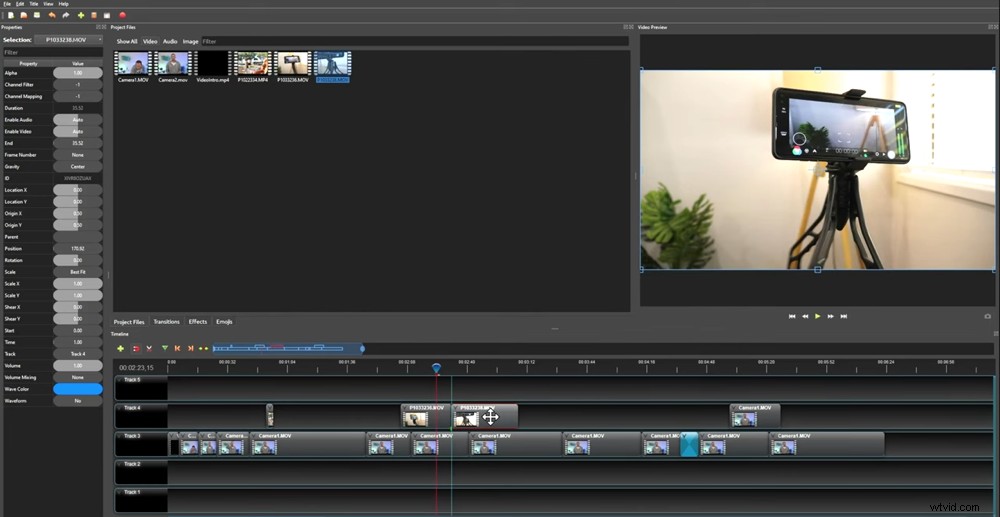Click the Volume value slider
Image resolution: width=1000 pixels, height=517 pixels.
click(78, 366)
